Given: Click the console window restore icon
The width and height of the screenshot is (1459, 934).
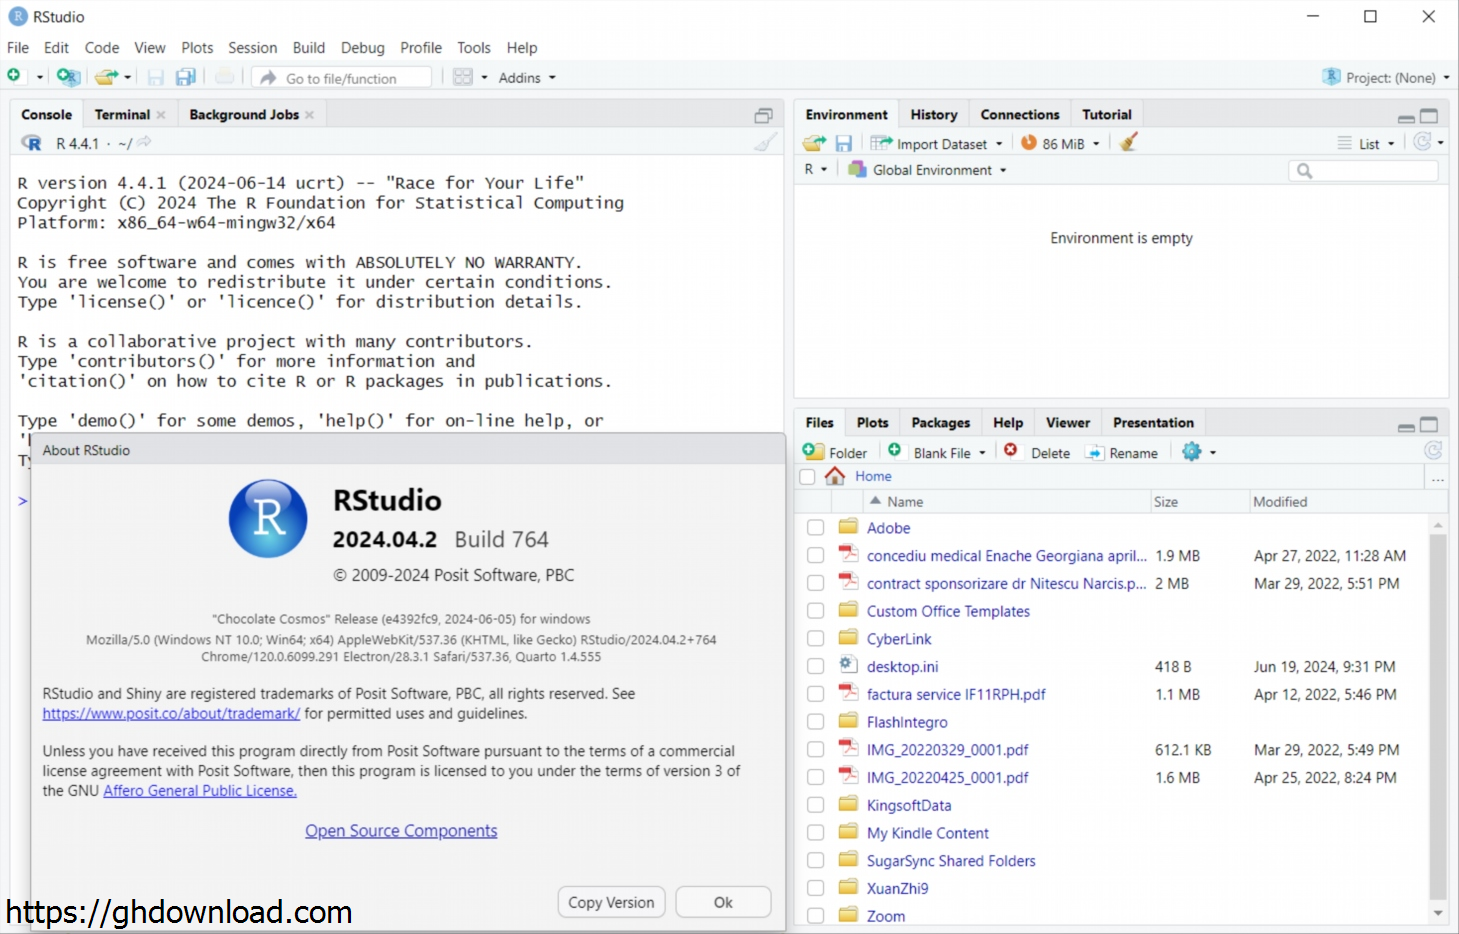Looking at the screenshot, I should (763, 116).
